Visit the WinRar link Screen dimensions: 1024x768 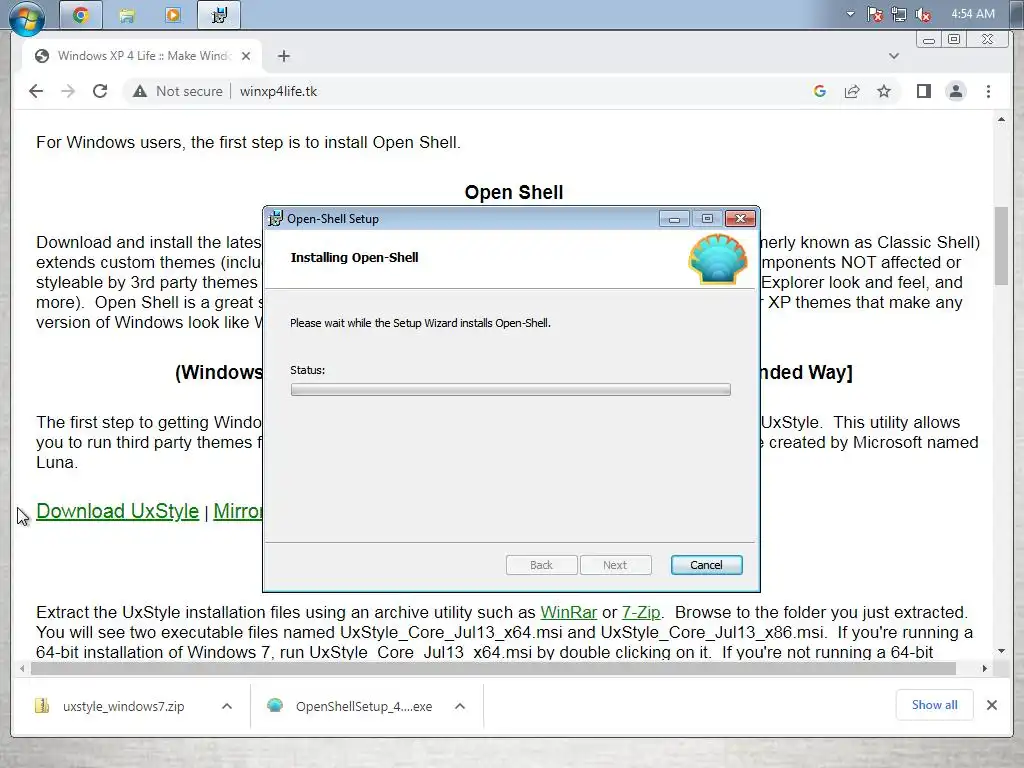point(569,613)
